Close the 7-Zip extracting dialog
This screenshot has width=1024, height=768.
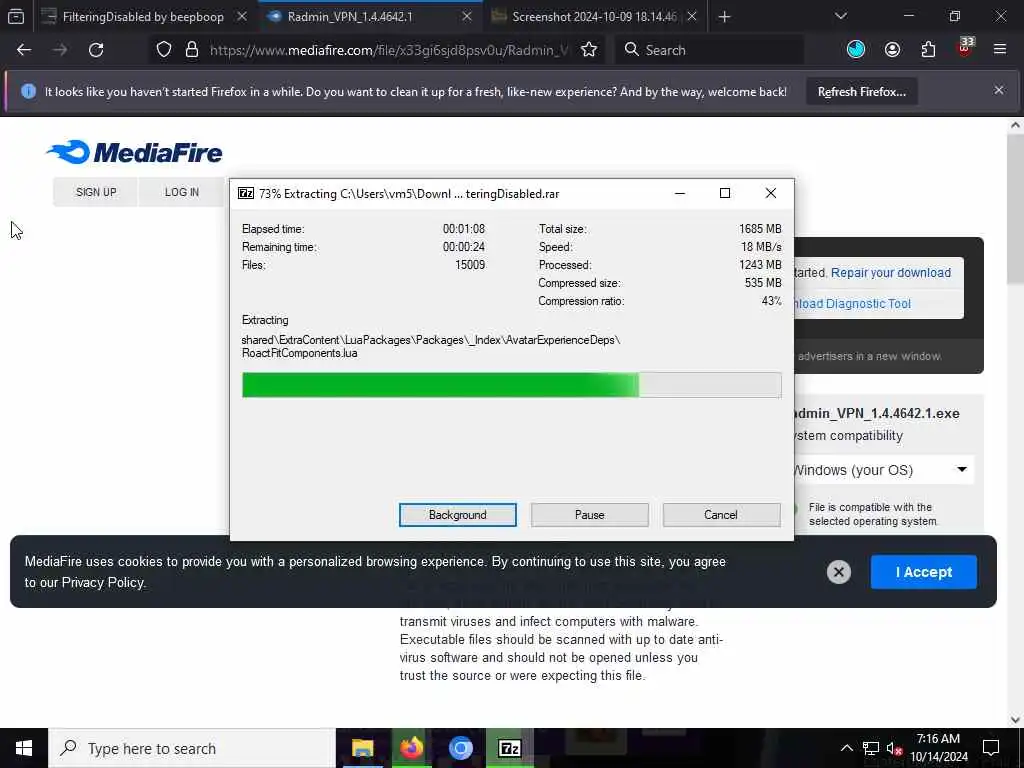tap(771, 193)
